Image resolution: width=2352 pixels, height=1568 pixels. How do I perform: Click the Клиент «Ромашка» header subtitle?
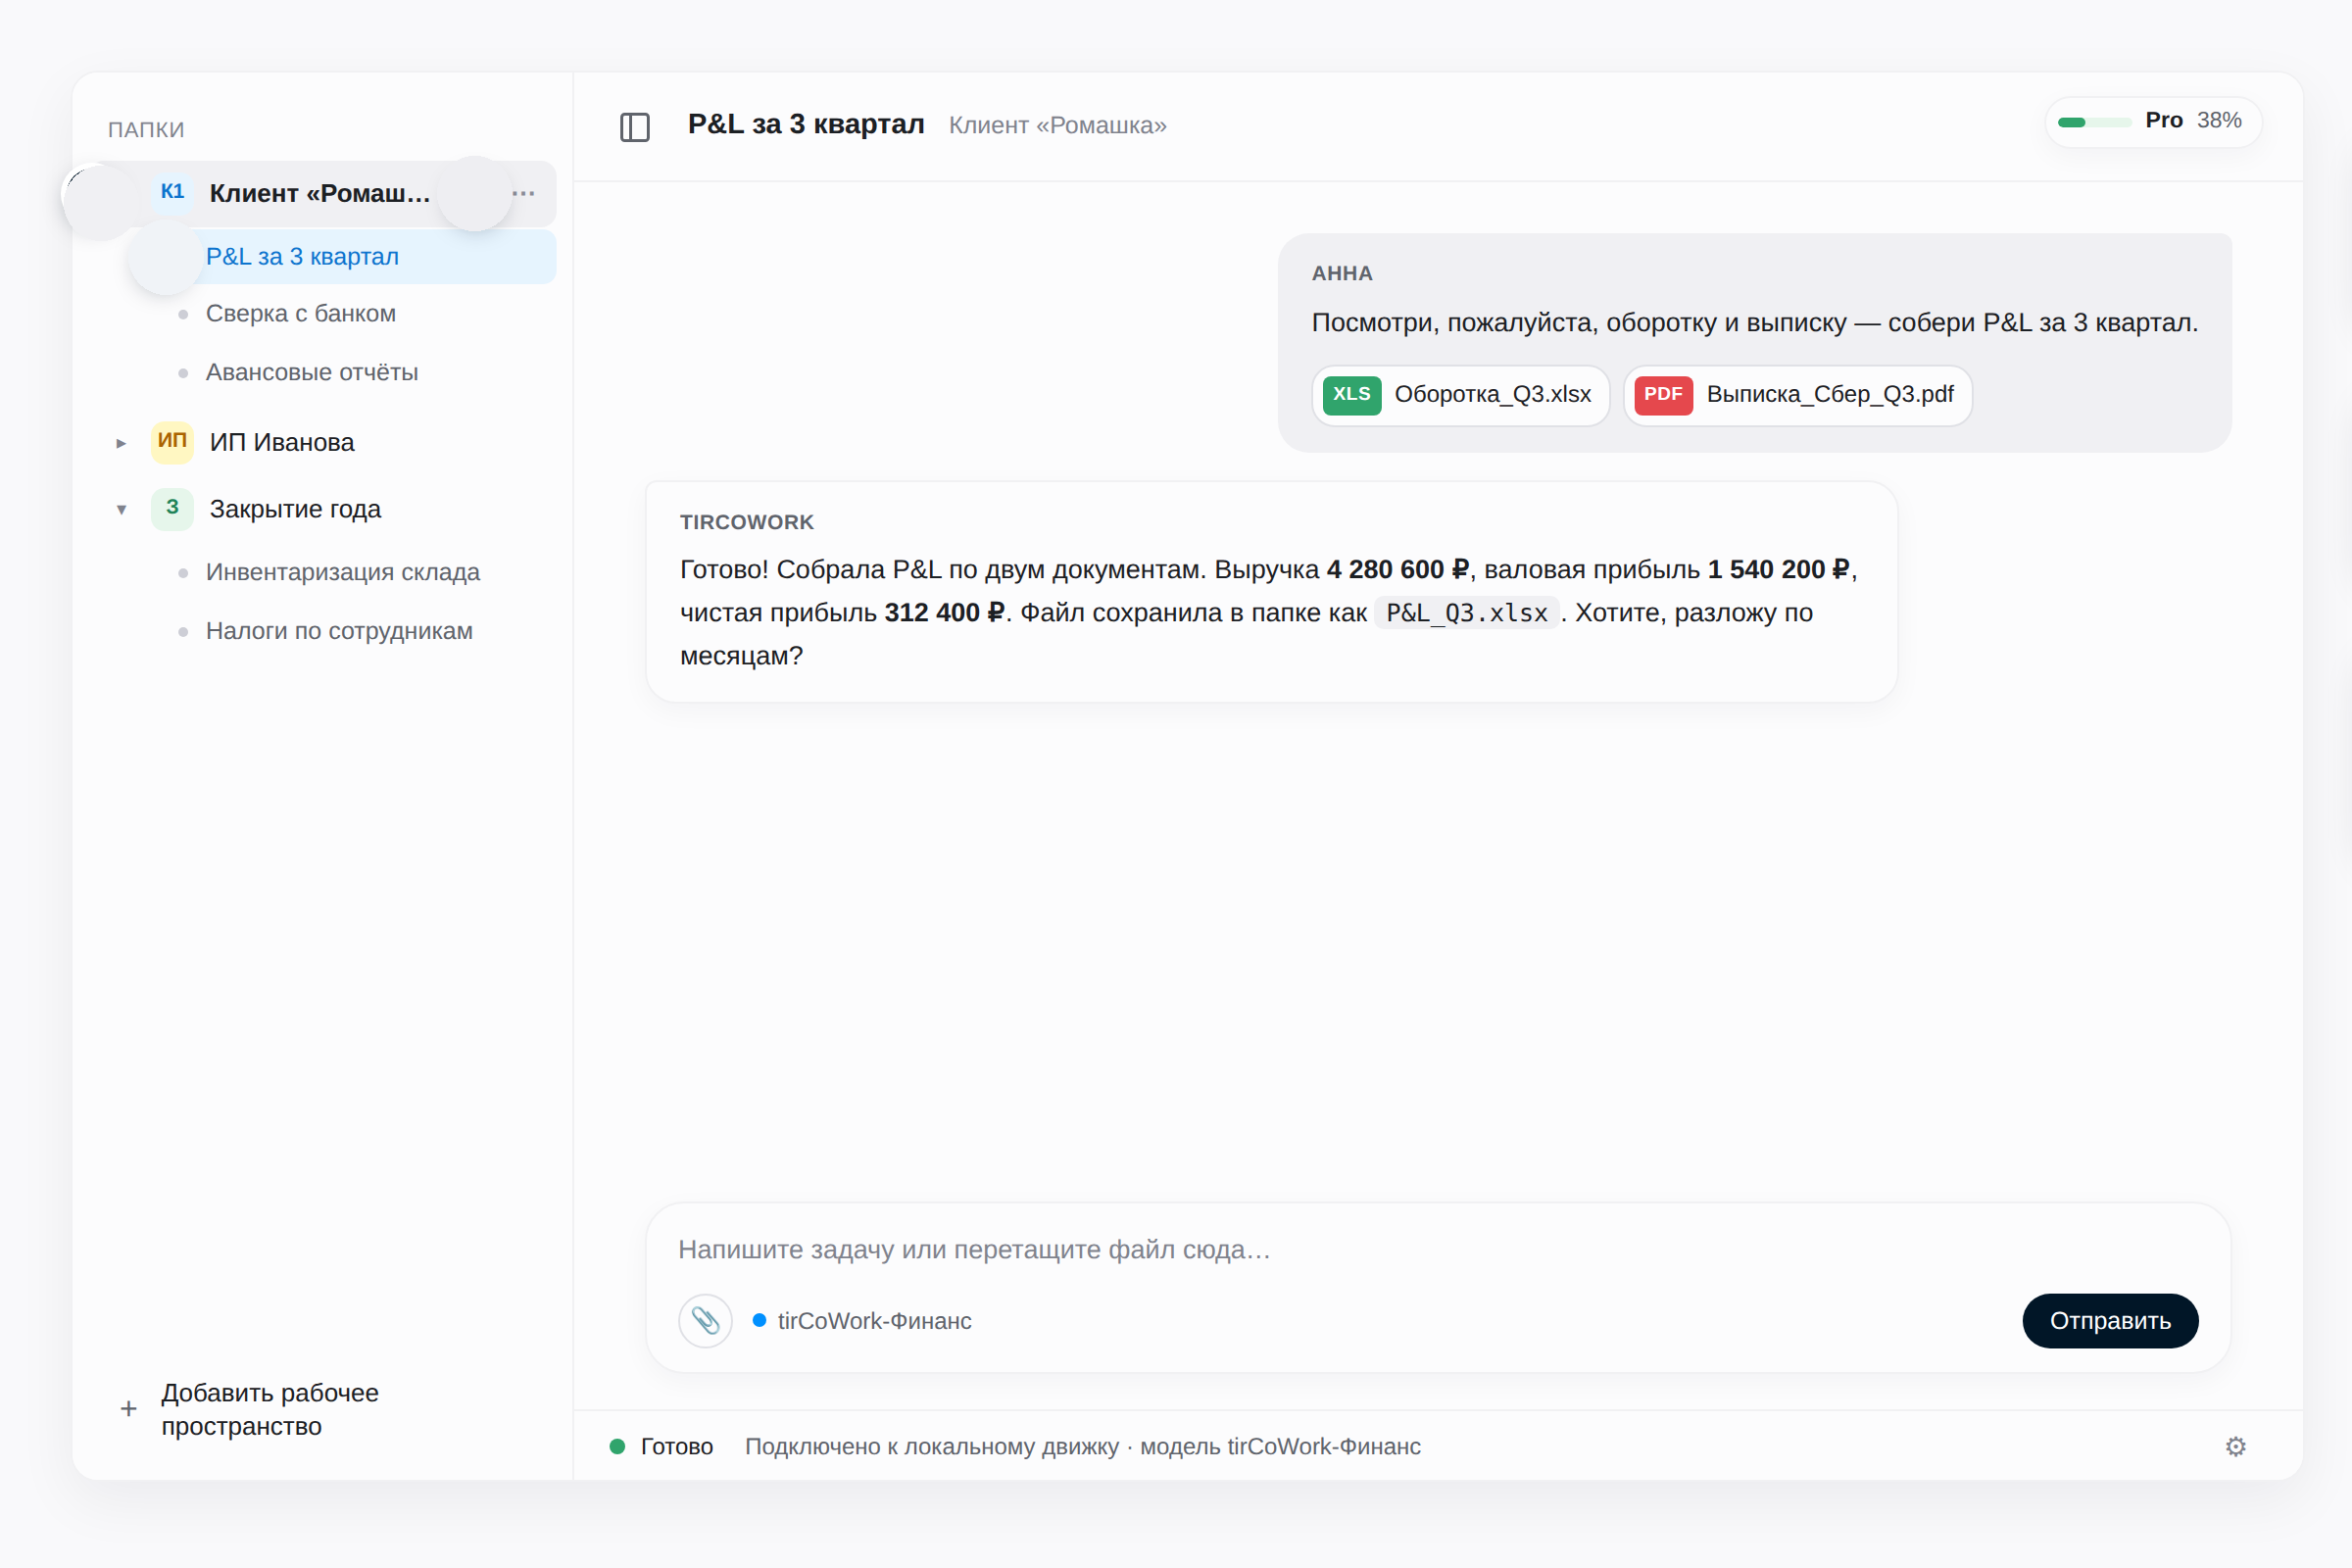point(1057,125)
